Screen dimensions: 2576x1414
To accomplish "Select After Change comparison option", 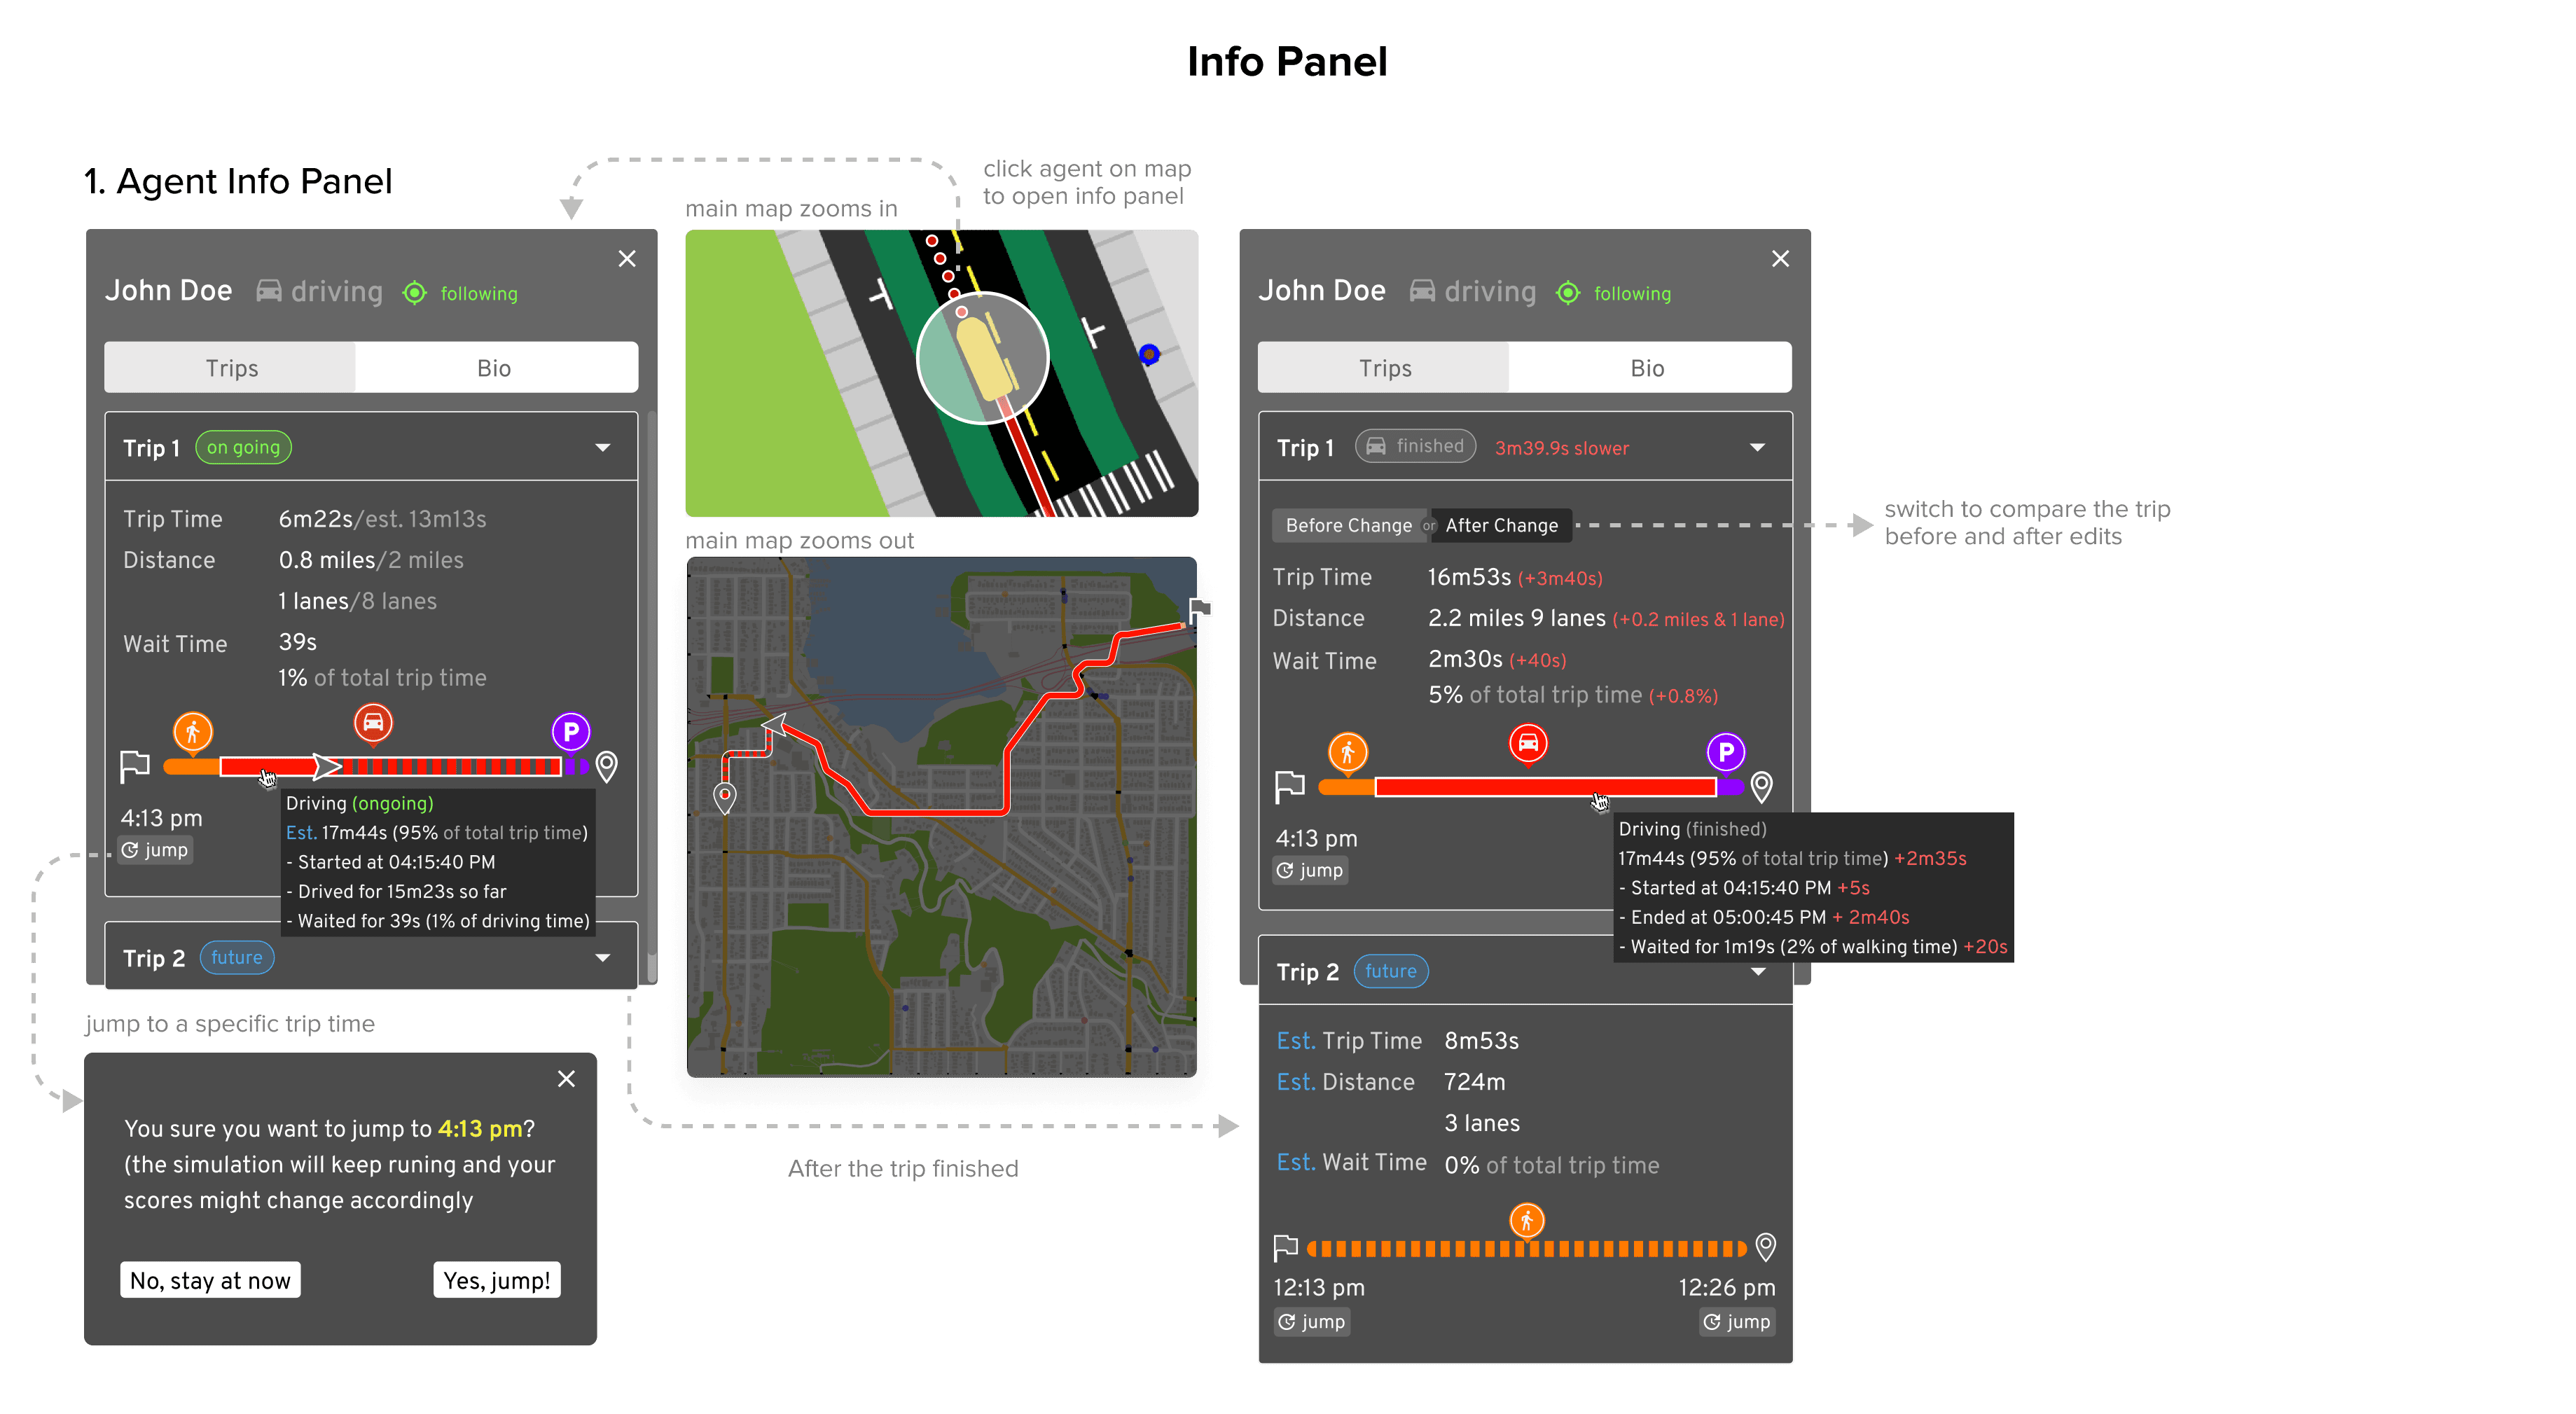I will tap(1501, 525).
